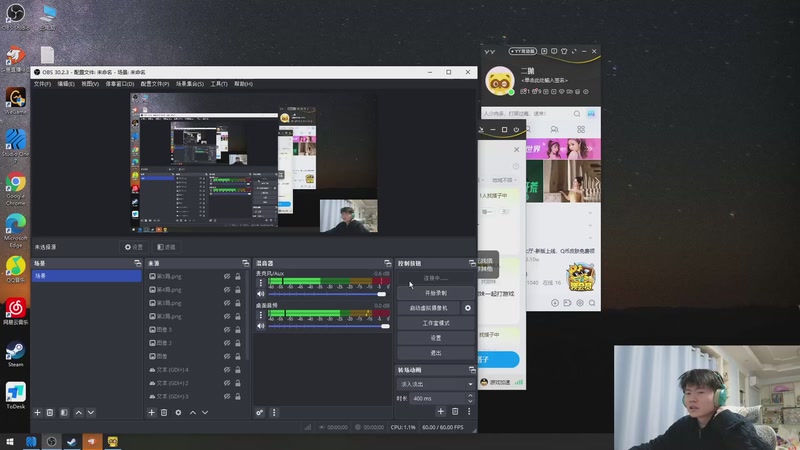Screen dimensions: 800x450
Task: Open the 淡入淡出 transition dropdown
Action: (x=436, y=384)
